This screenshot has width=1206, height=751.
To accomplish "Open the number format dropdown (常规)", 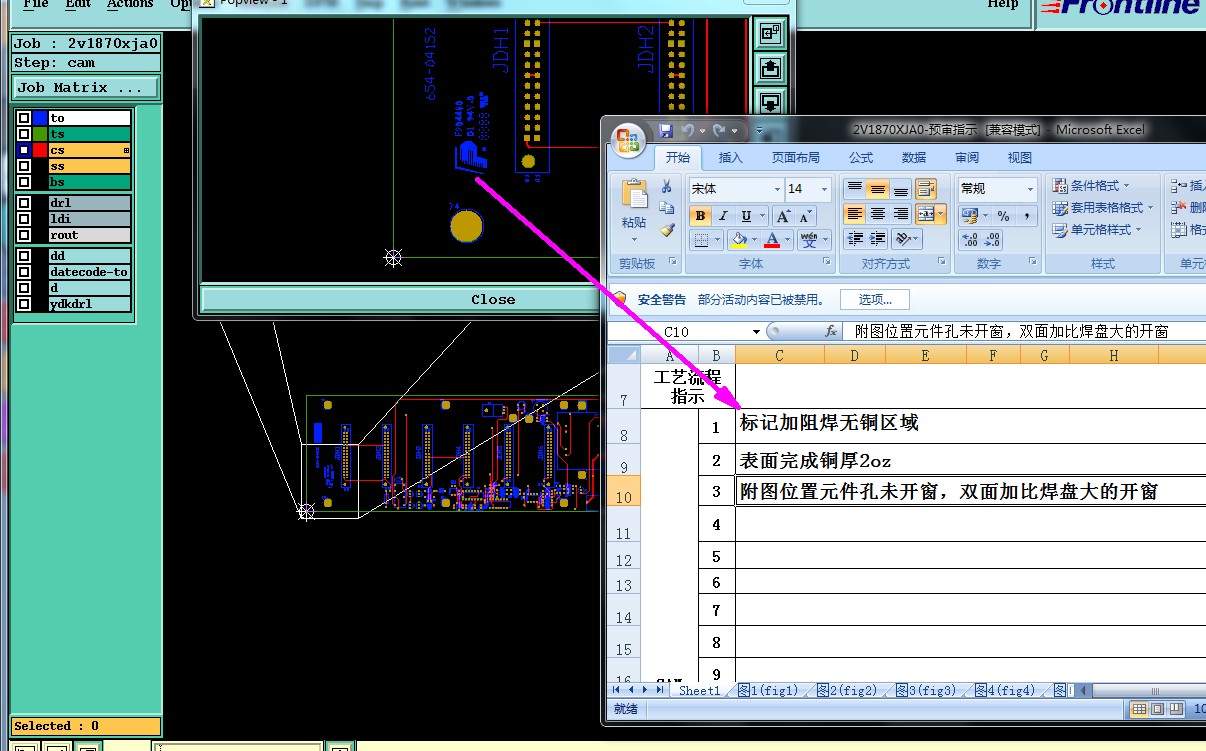I will [x=1029, y=189].
